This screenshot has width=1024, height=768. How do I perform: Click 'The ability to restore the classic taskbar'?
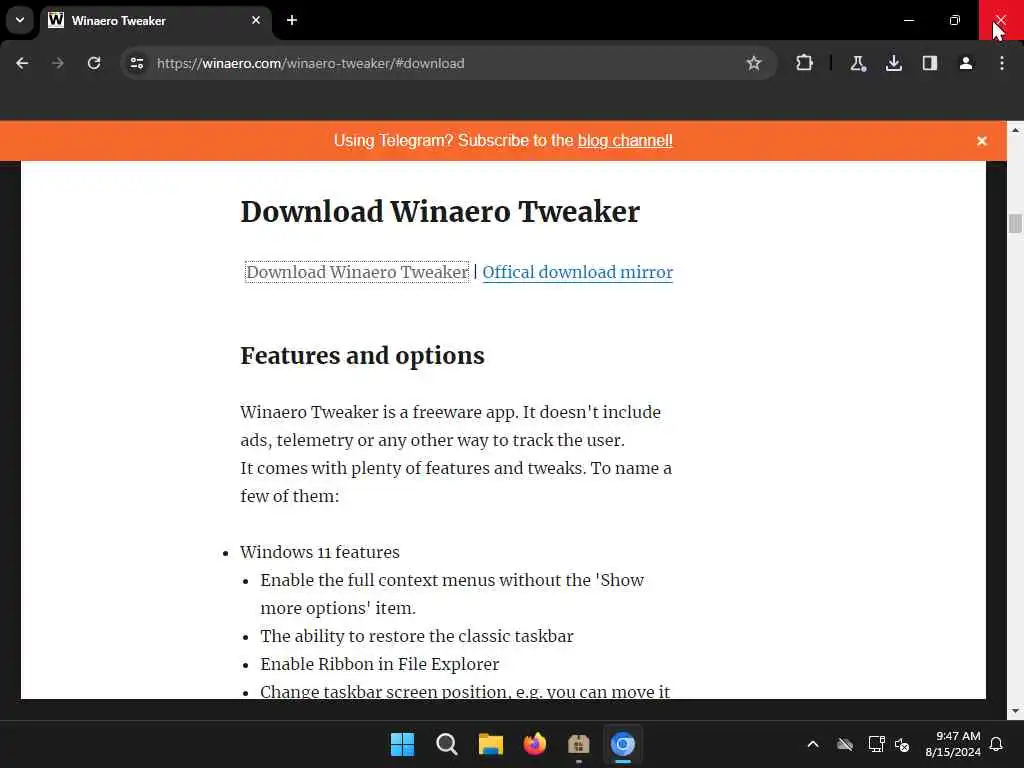[x=417, y=636]
